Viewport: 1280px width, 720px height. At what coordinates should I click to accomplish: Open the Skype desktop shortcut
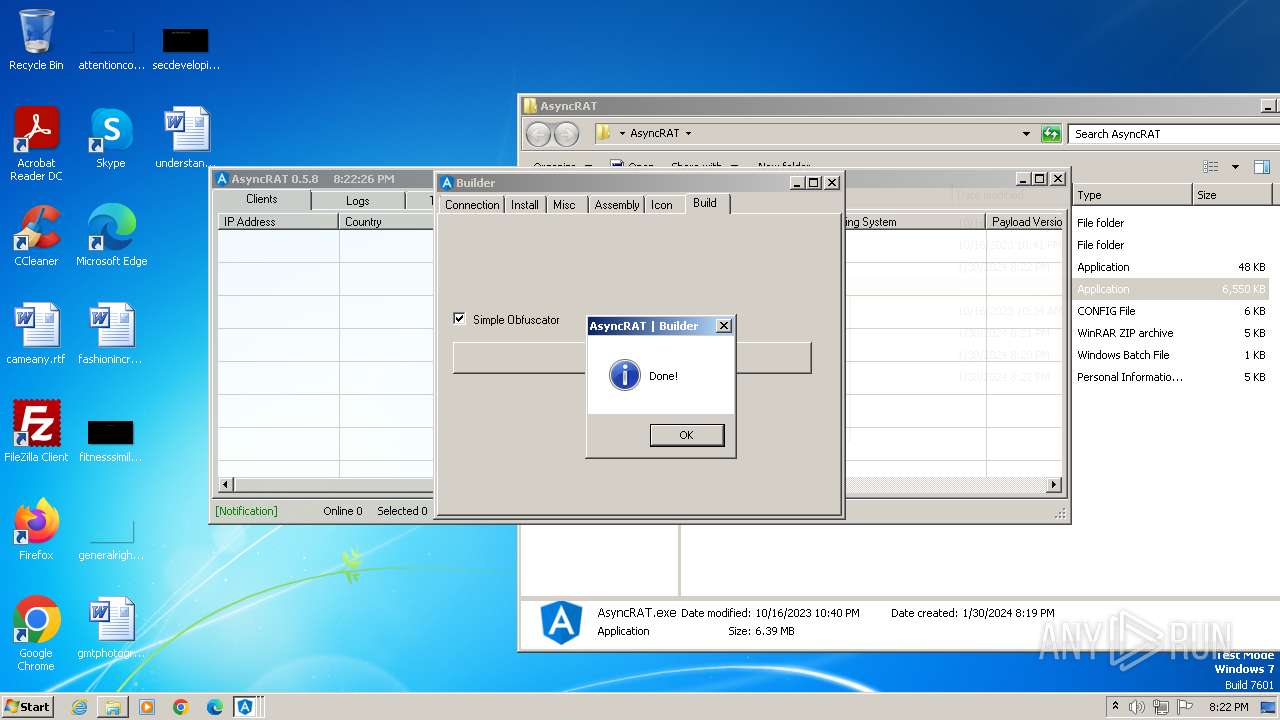coord(111,138)
